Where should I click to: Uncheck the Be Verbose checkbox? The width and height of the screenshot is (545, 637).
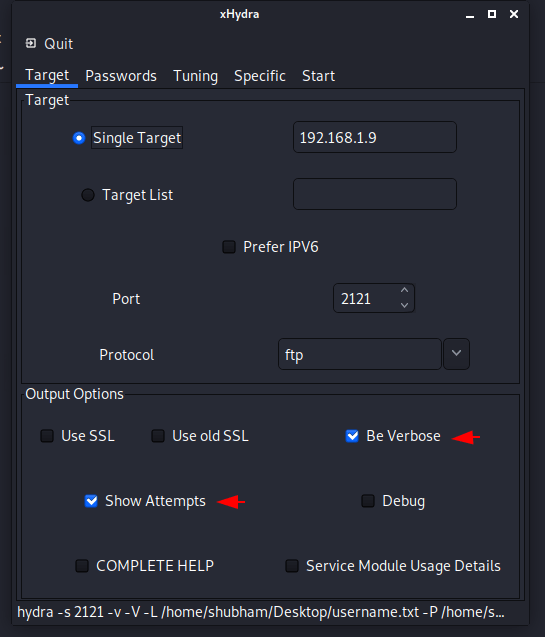[x=352, y=436]
